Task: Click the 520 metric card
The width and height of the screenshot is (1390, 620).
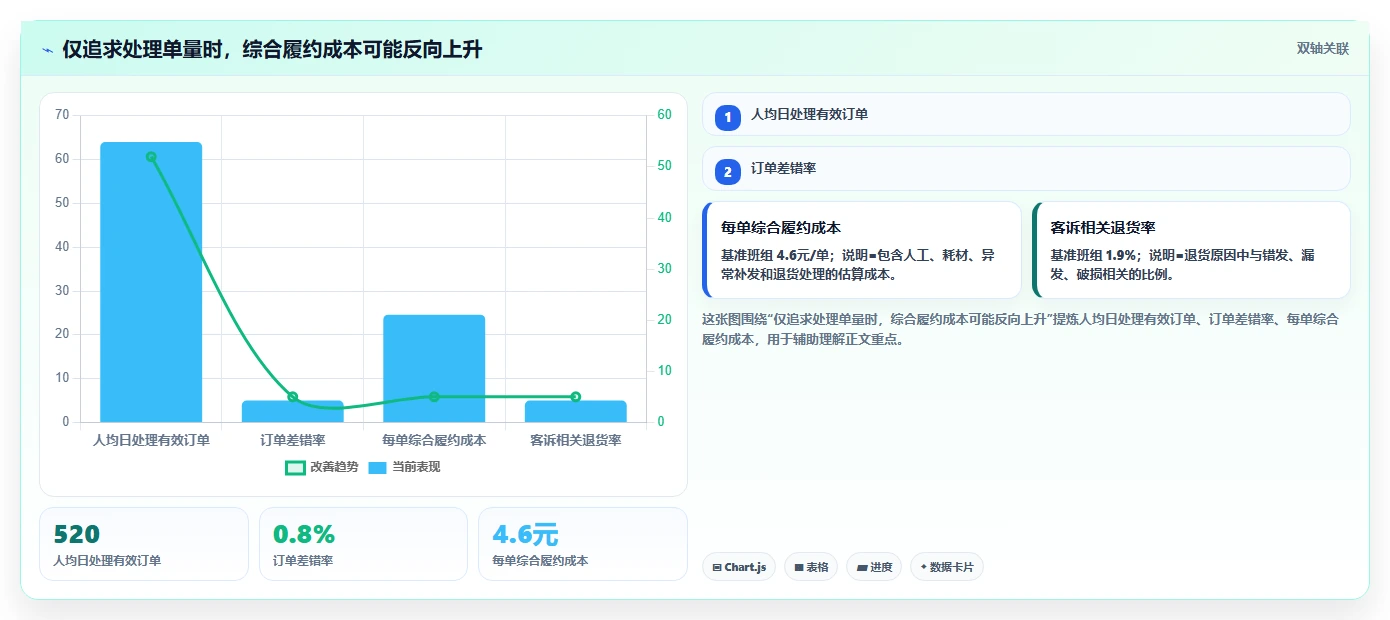Action: (x=144, y=544)
